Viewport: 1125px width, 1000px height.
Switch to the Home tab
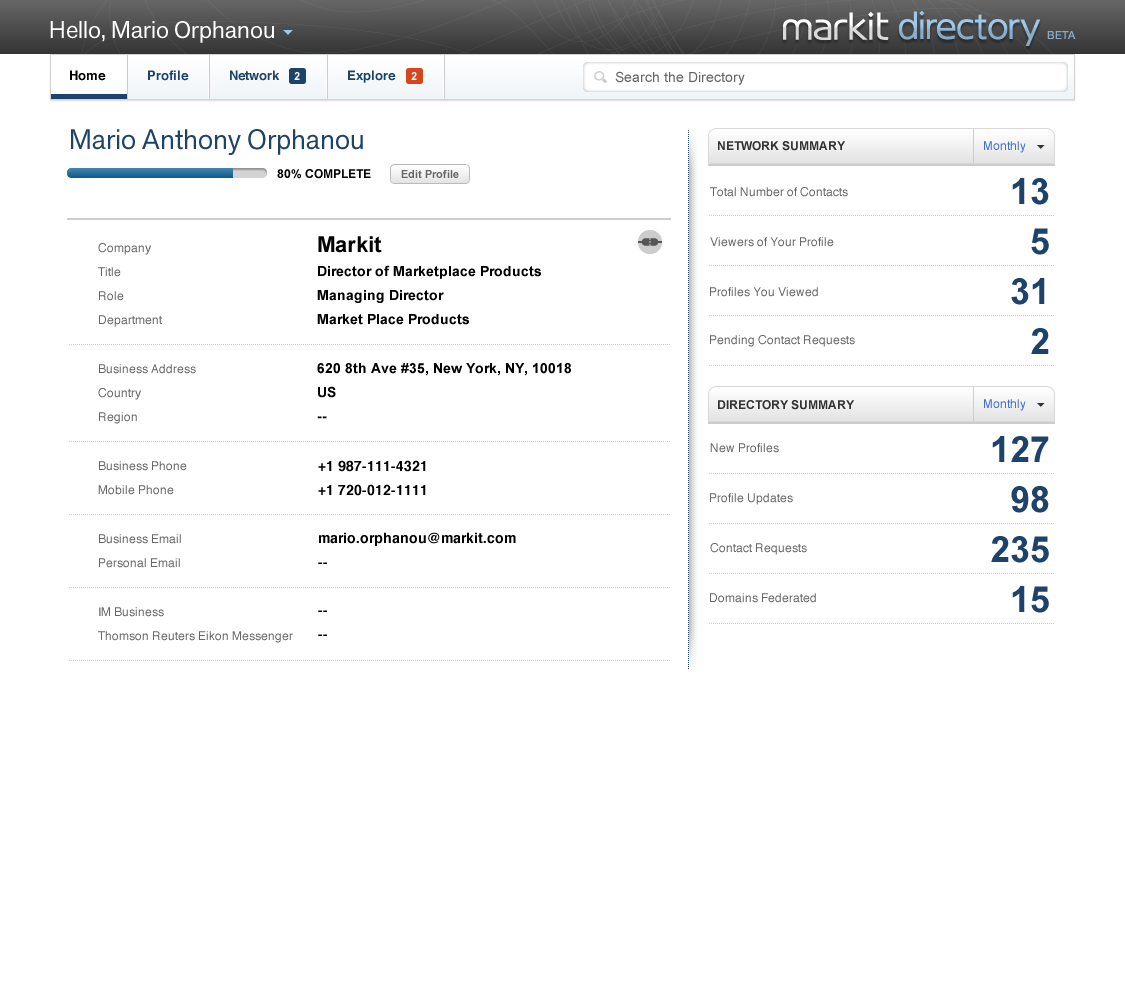tap(88, 76)
